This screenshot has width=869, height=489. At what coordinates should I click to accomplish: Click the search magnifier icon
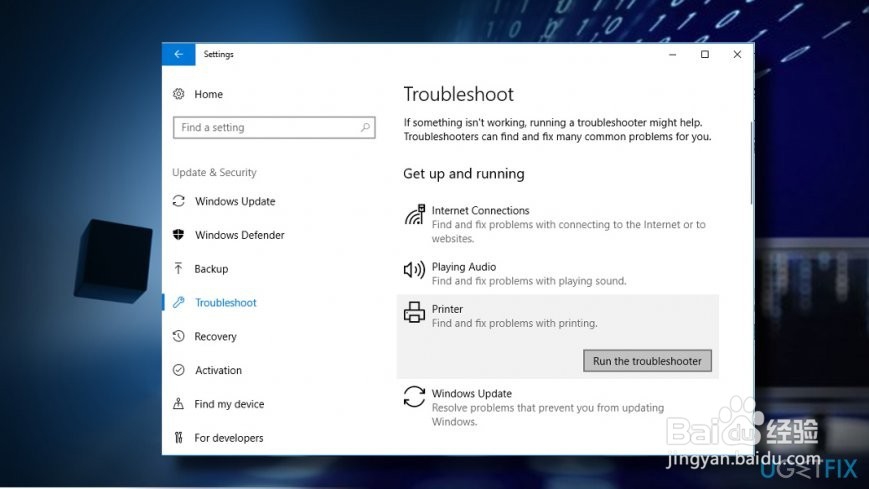[365, 128]
